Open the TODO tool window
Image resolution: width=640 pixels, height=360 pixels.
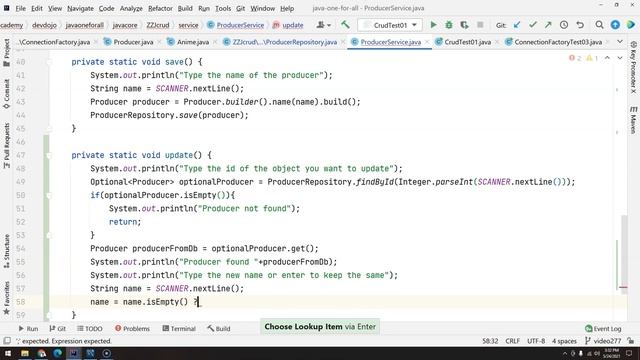point(90,328)
